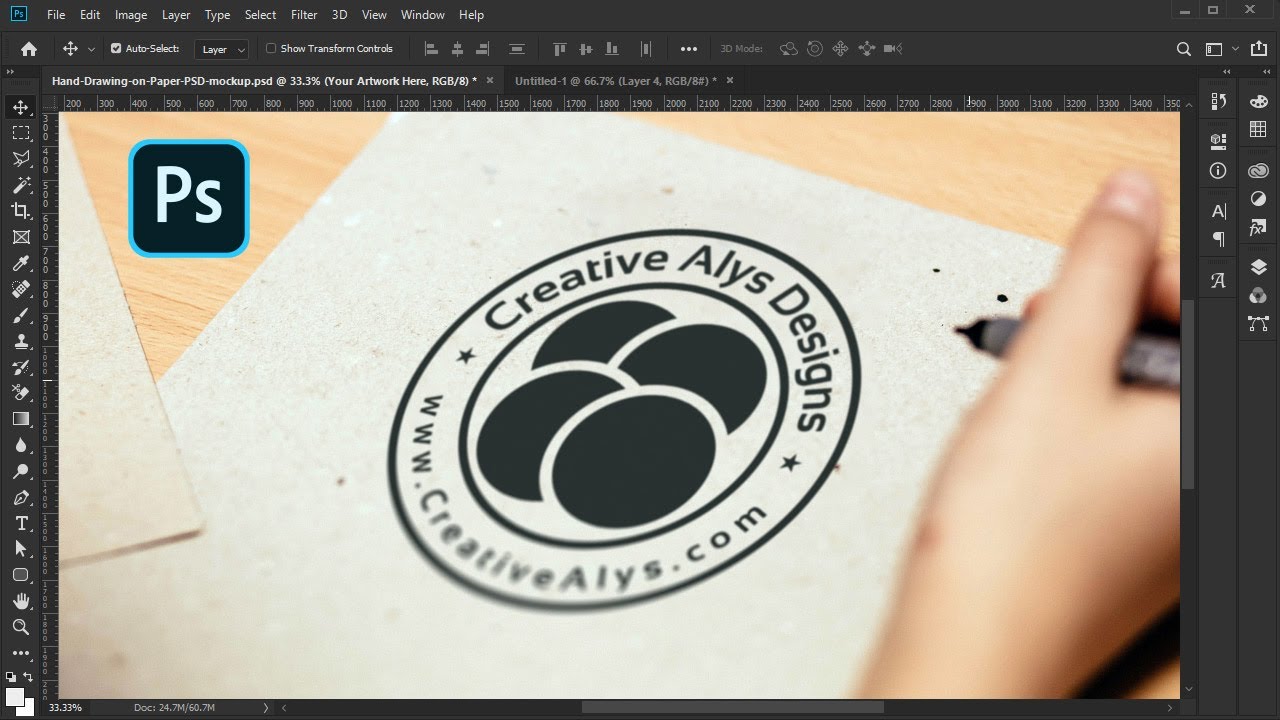Image resolution: width=1280 pixels, height=720 pixels.
Task: Open the Layer menu
Action: point(176,15)
